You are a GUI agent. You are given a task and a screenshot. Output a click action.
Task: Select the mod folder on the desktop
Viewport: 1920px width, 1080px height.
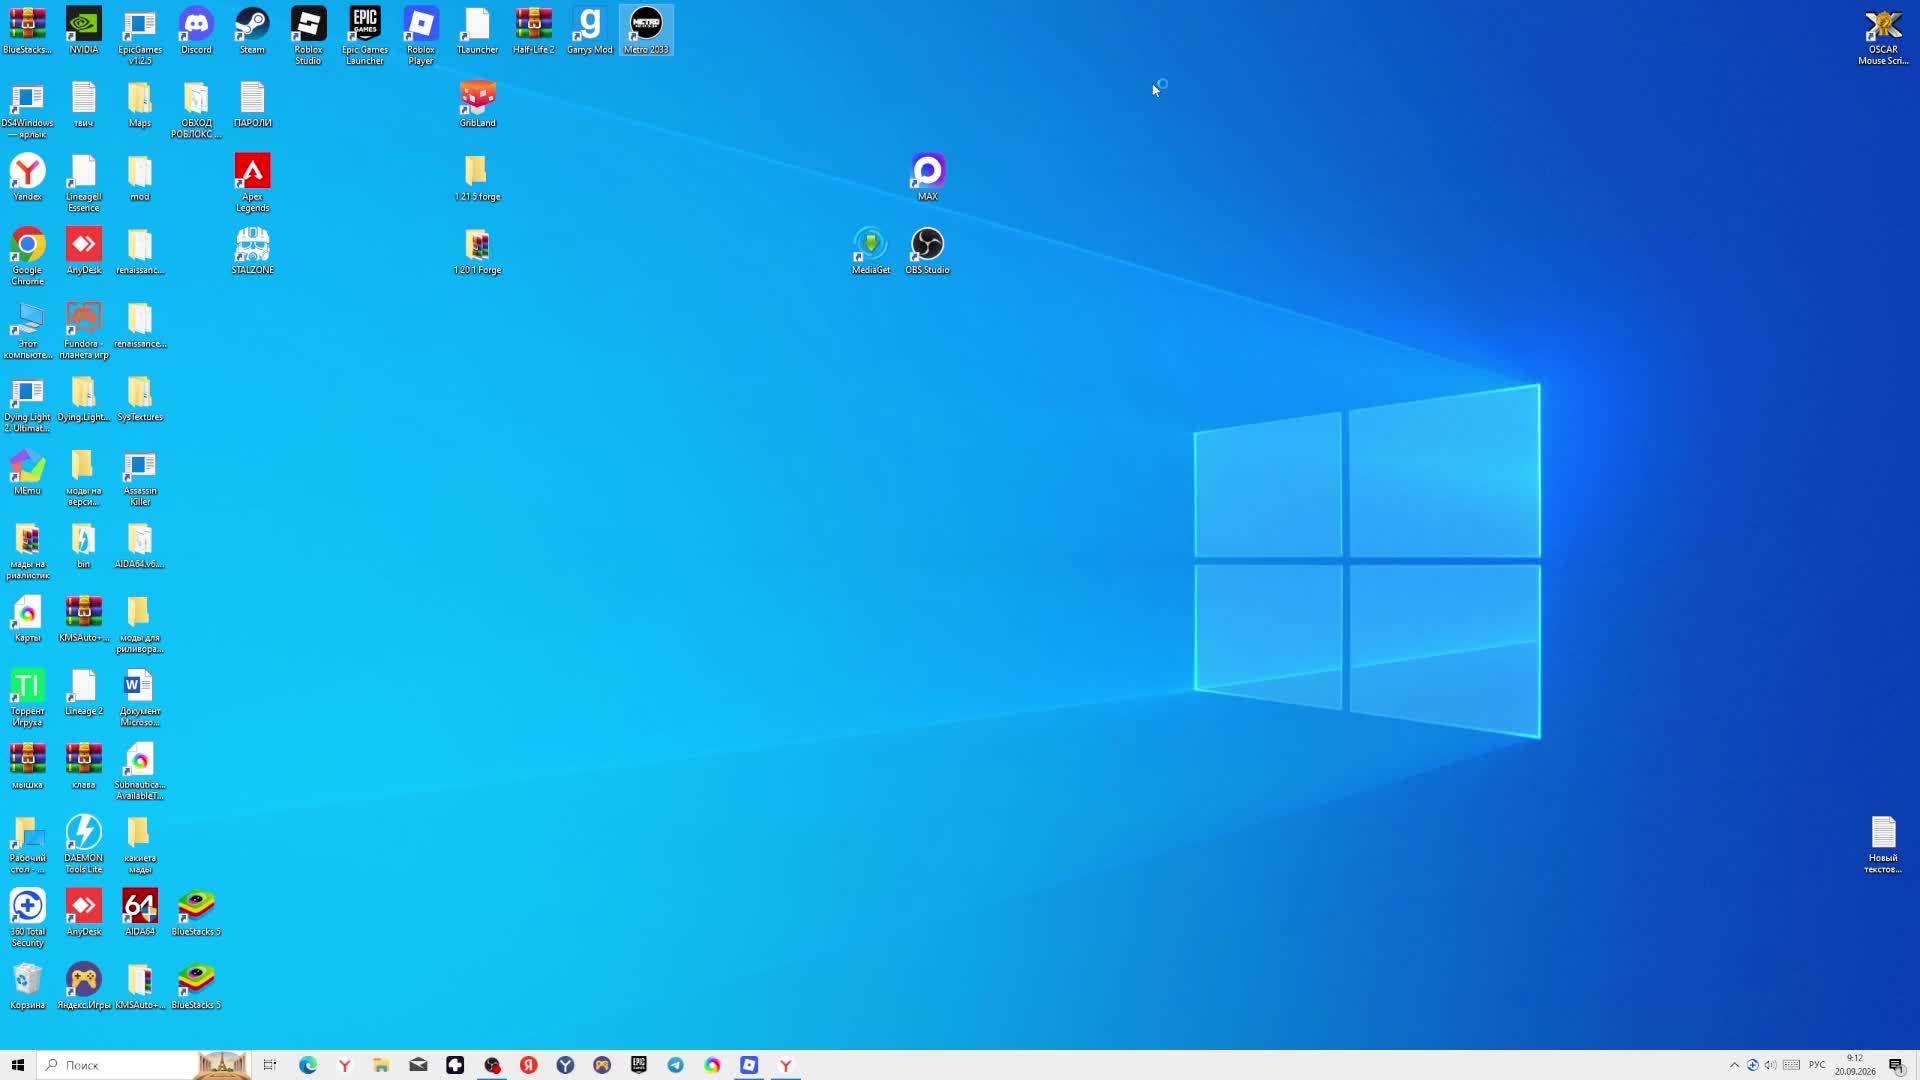tap(140, 177)
